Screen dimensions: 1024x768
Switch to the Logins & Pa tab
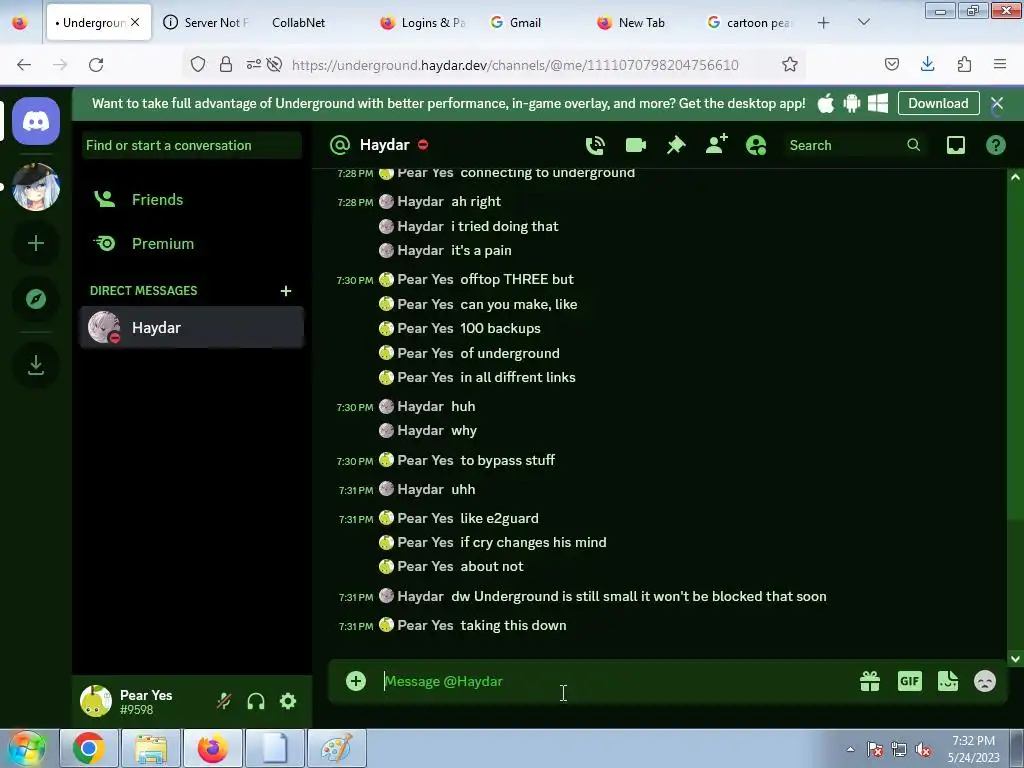pyautogui.click(x=424, y=23)
